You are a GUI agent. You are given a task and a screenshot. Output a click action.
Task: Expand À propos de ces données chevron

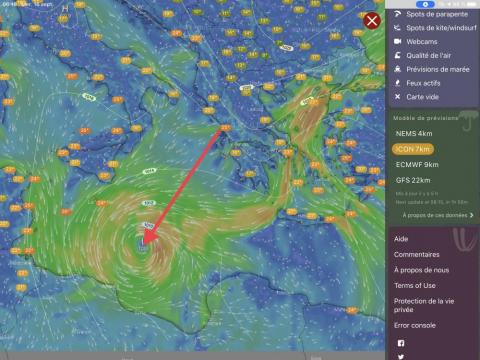pos(471,215)
